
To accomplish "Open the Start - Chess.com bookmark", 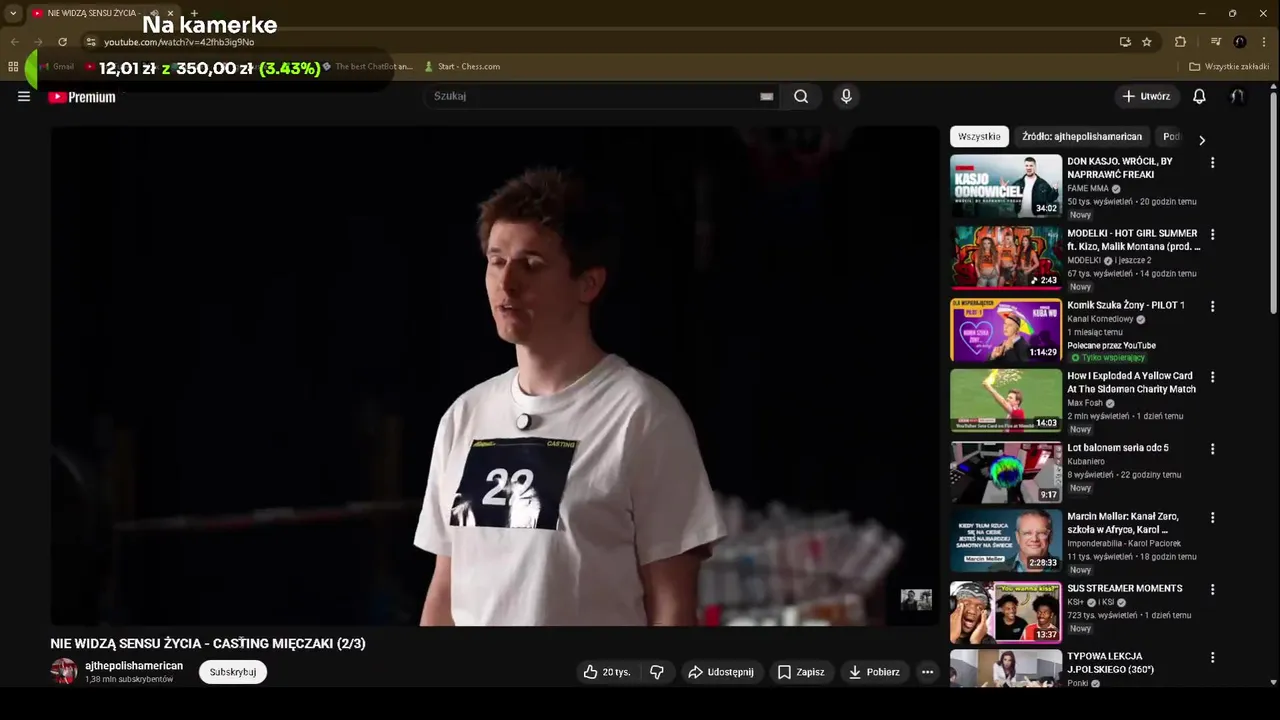I will point(462,67).
